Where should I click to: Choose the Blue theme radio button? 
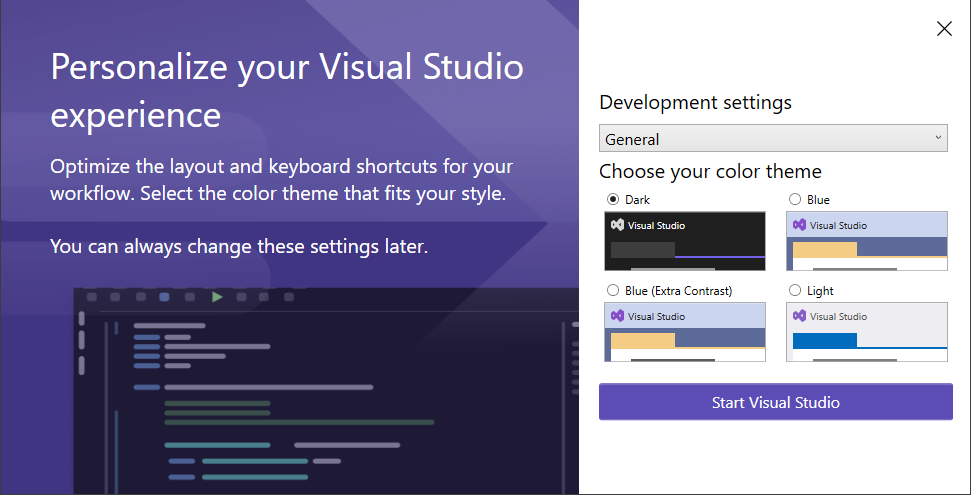(795, 199)
